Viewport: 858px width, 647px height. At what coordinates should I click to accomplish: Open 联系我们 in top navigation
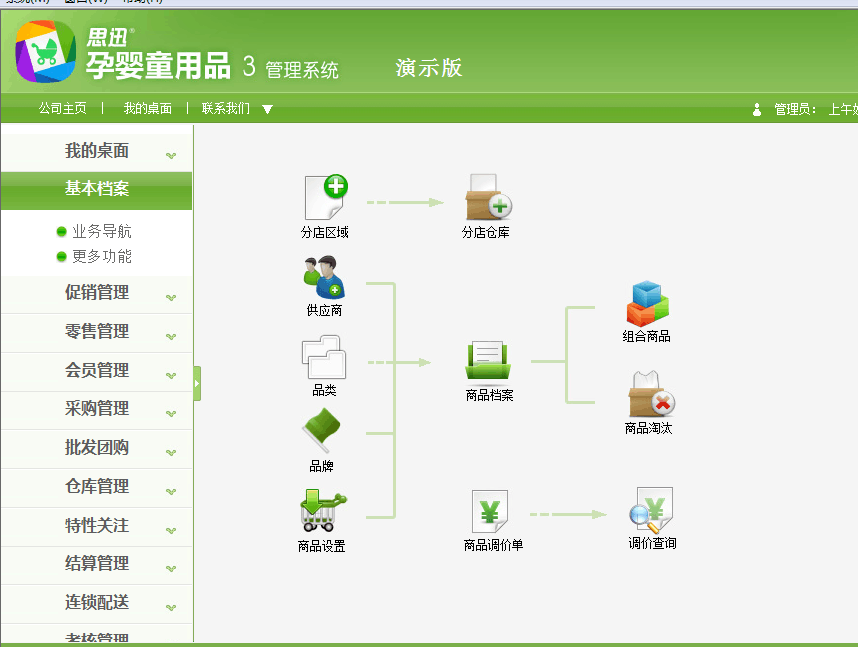click(x=226, y=108)
